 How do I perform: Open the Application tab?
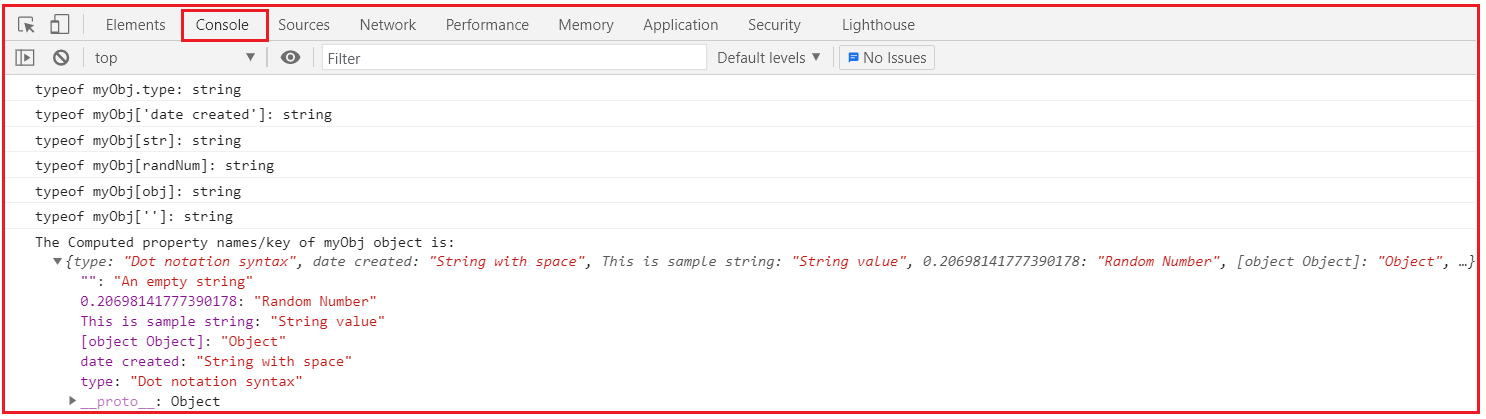point(681,25)
